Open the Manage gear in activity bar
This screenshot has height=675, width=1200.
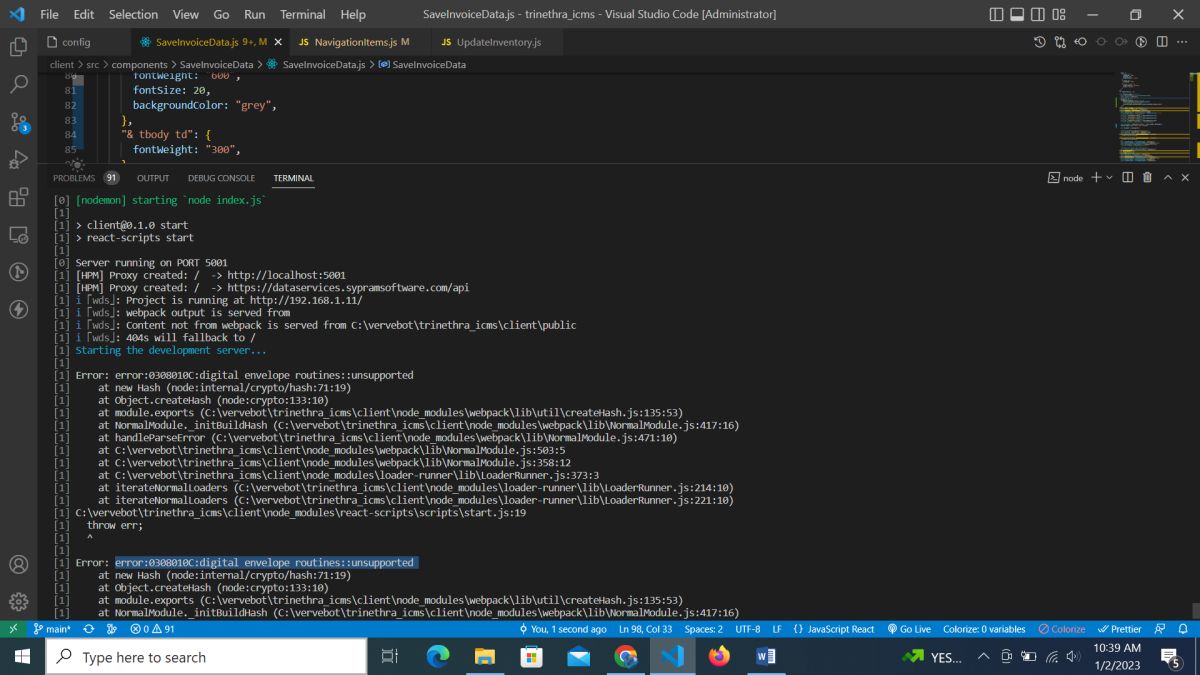click(18, 602)
